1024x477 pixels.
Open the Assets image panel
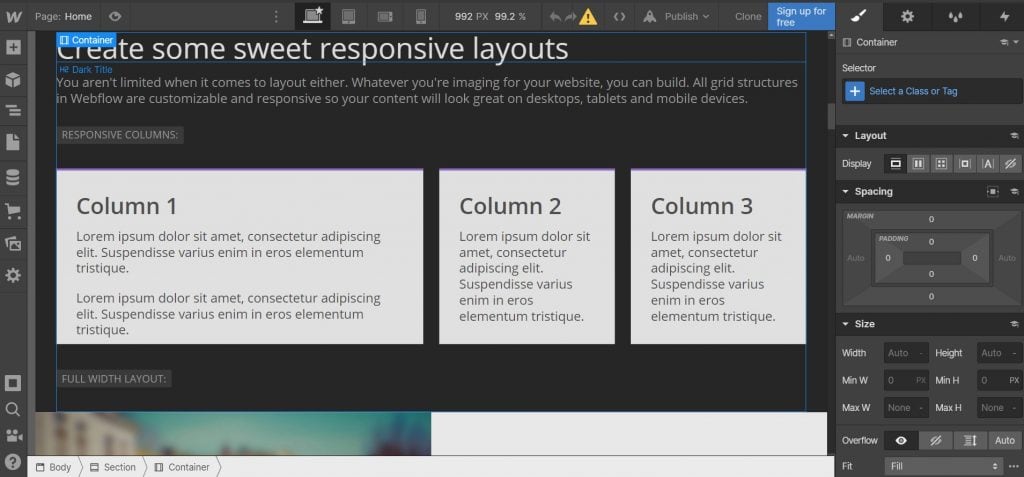pyautogui.click(x=13, y=244)
